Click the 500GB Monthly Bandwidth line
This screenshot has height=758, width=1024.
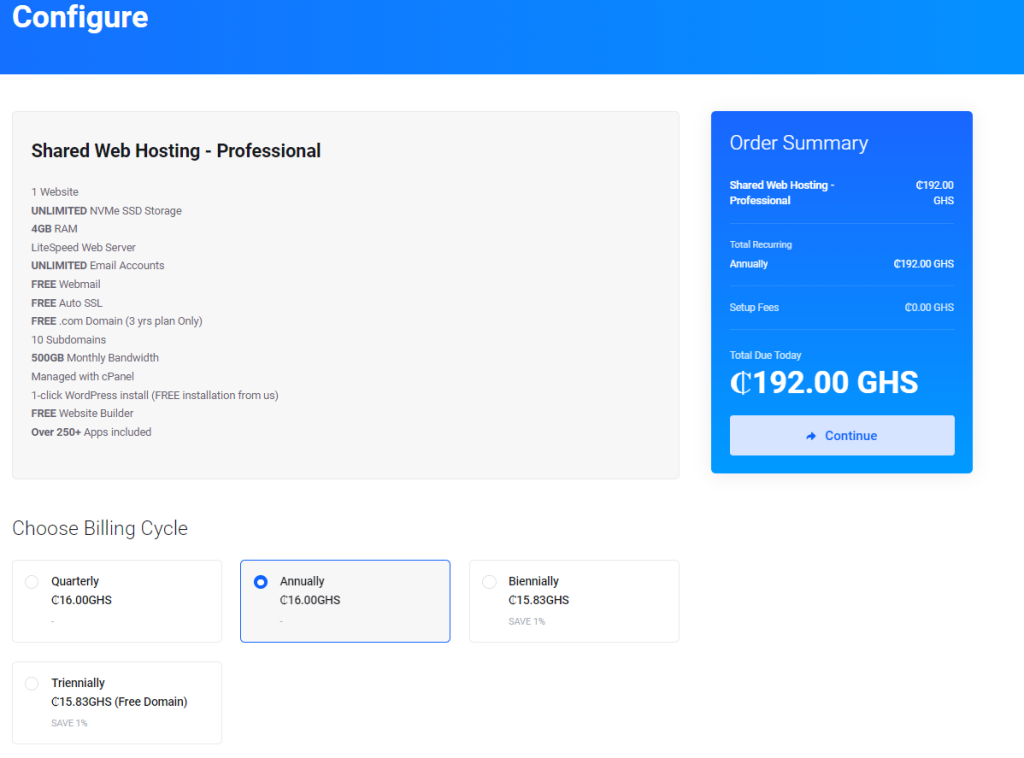tap(95, 358)
